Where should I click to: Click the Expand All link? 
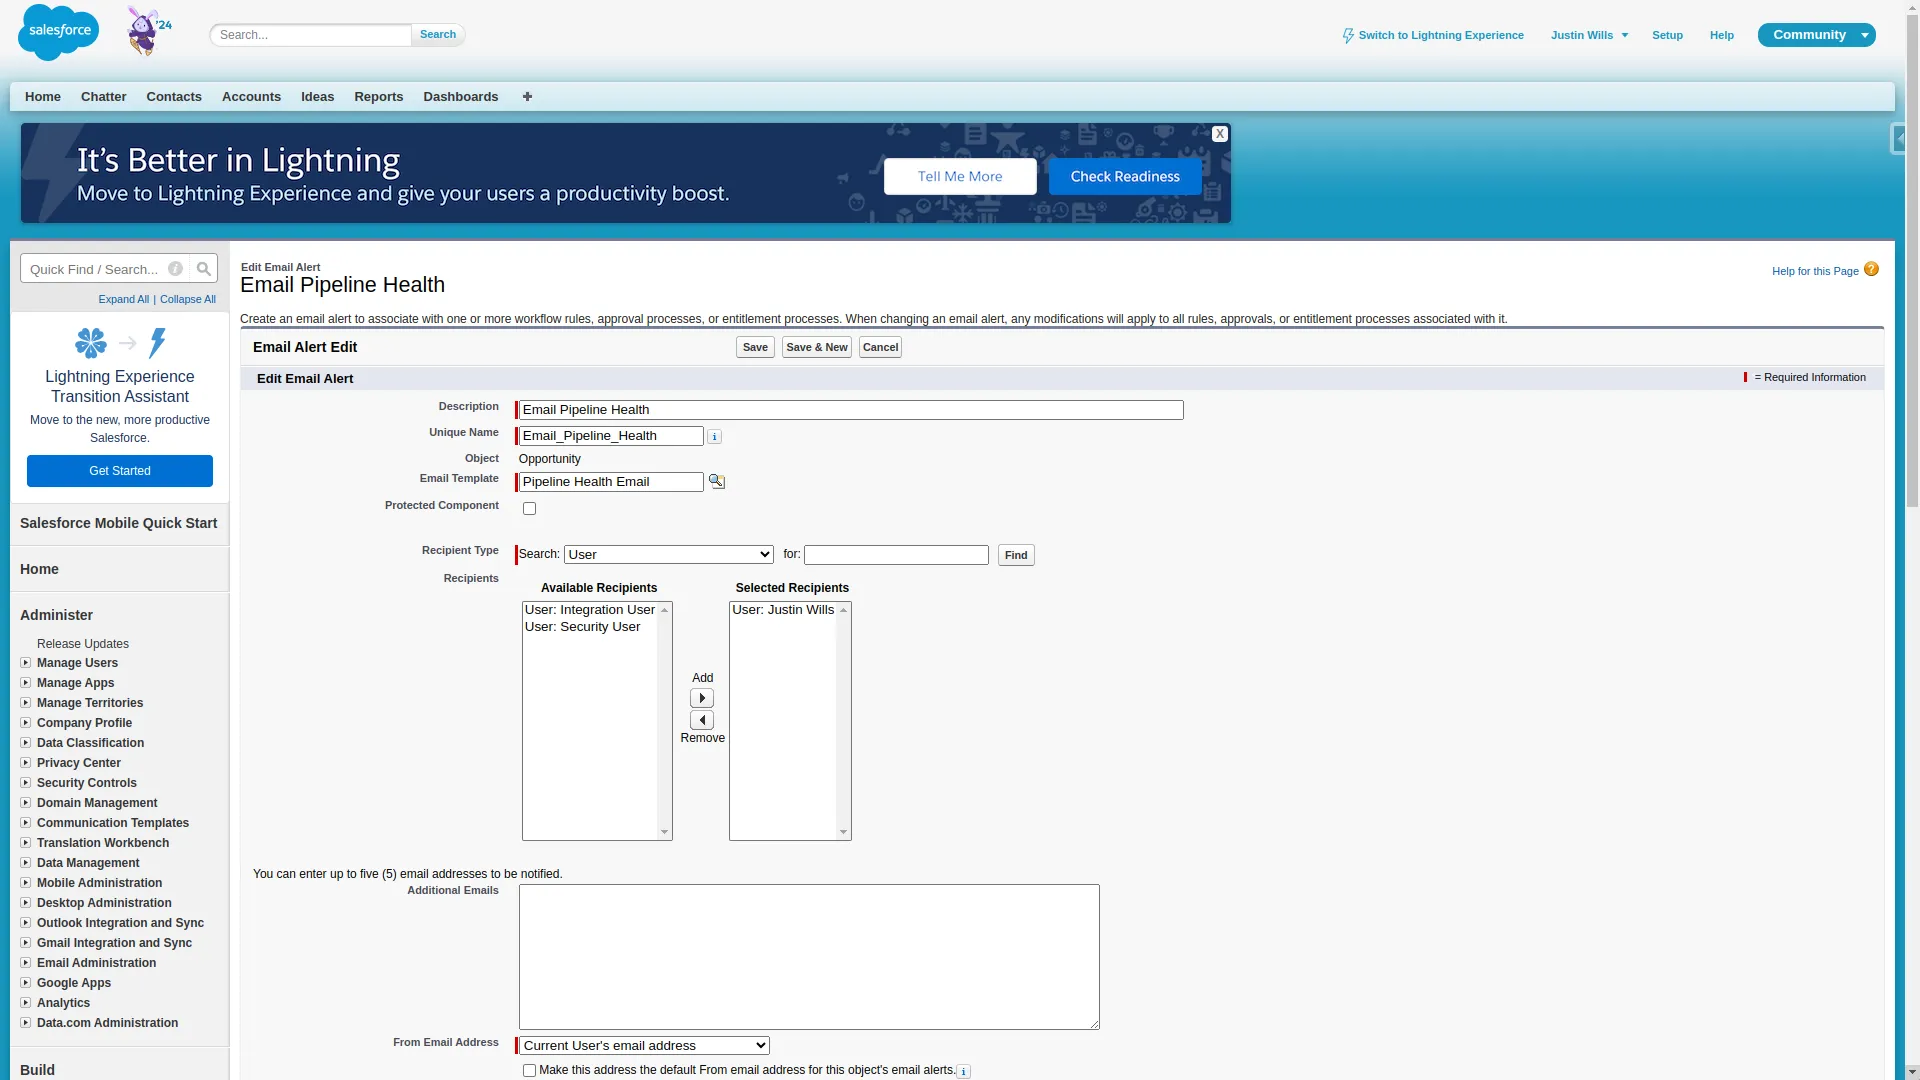click(x=124, y=299)
